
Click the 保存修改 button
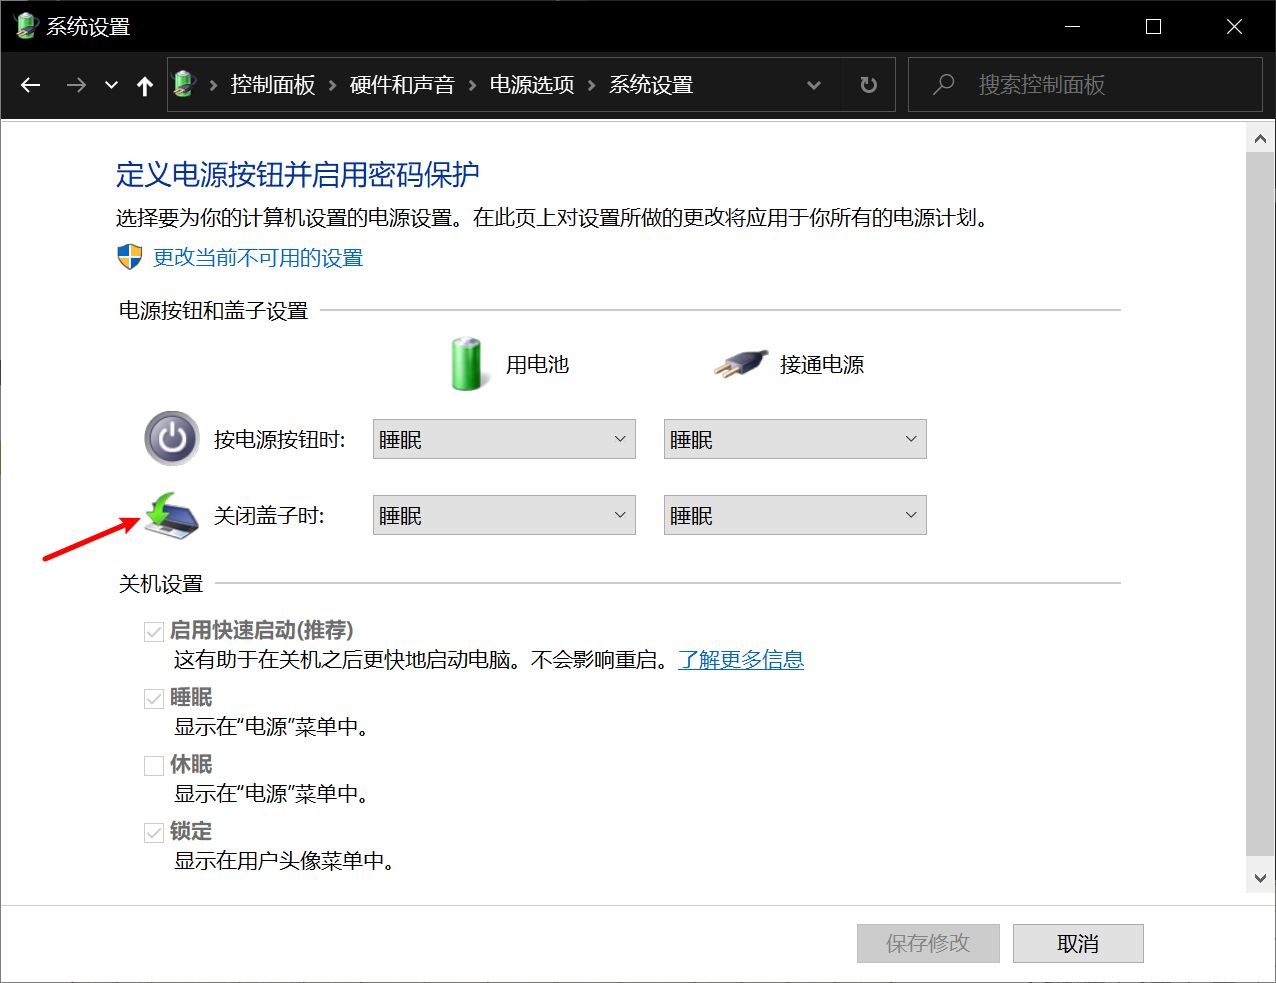coord(928,943)
